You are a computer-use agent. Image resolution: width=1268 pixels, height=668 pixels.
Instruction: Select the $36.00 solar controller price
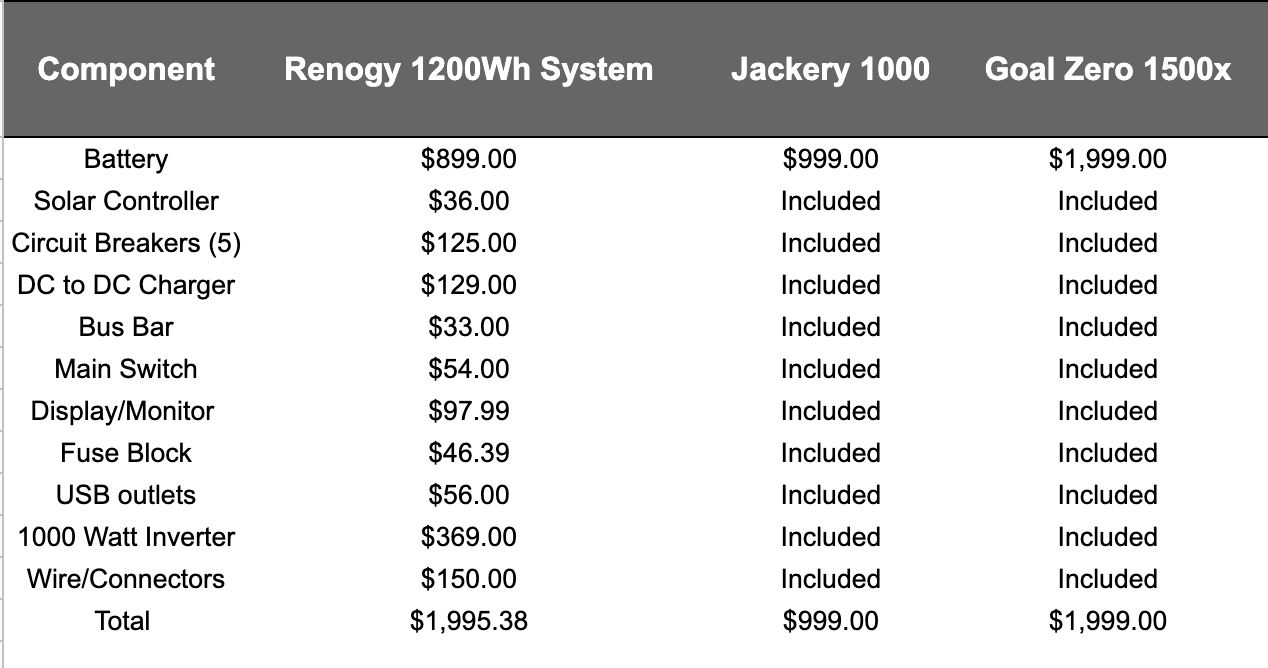[468, 201]
